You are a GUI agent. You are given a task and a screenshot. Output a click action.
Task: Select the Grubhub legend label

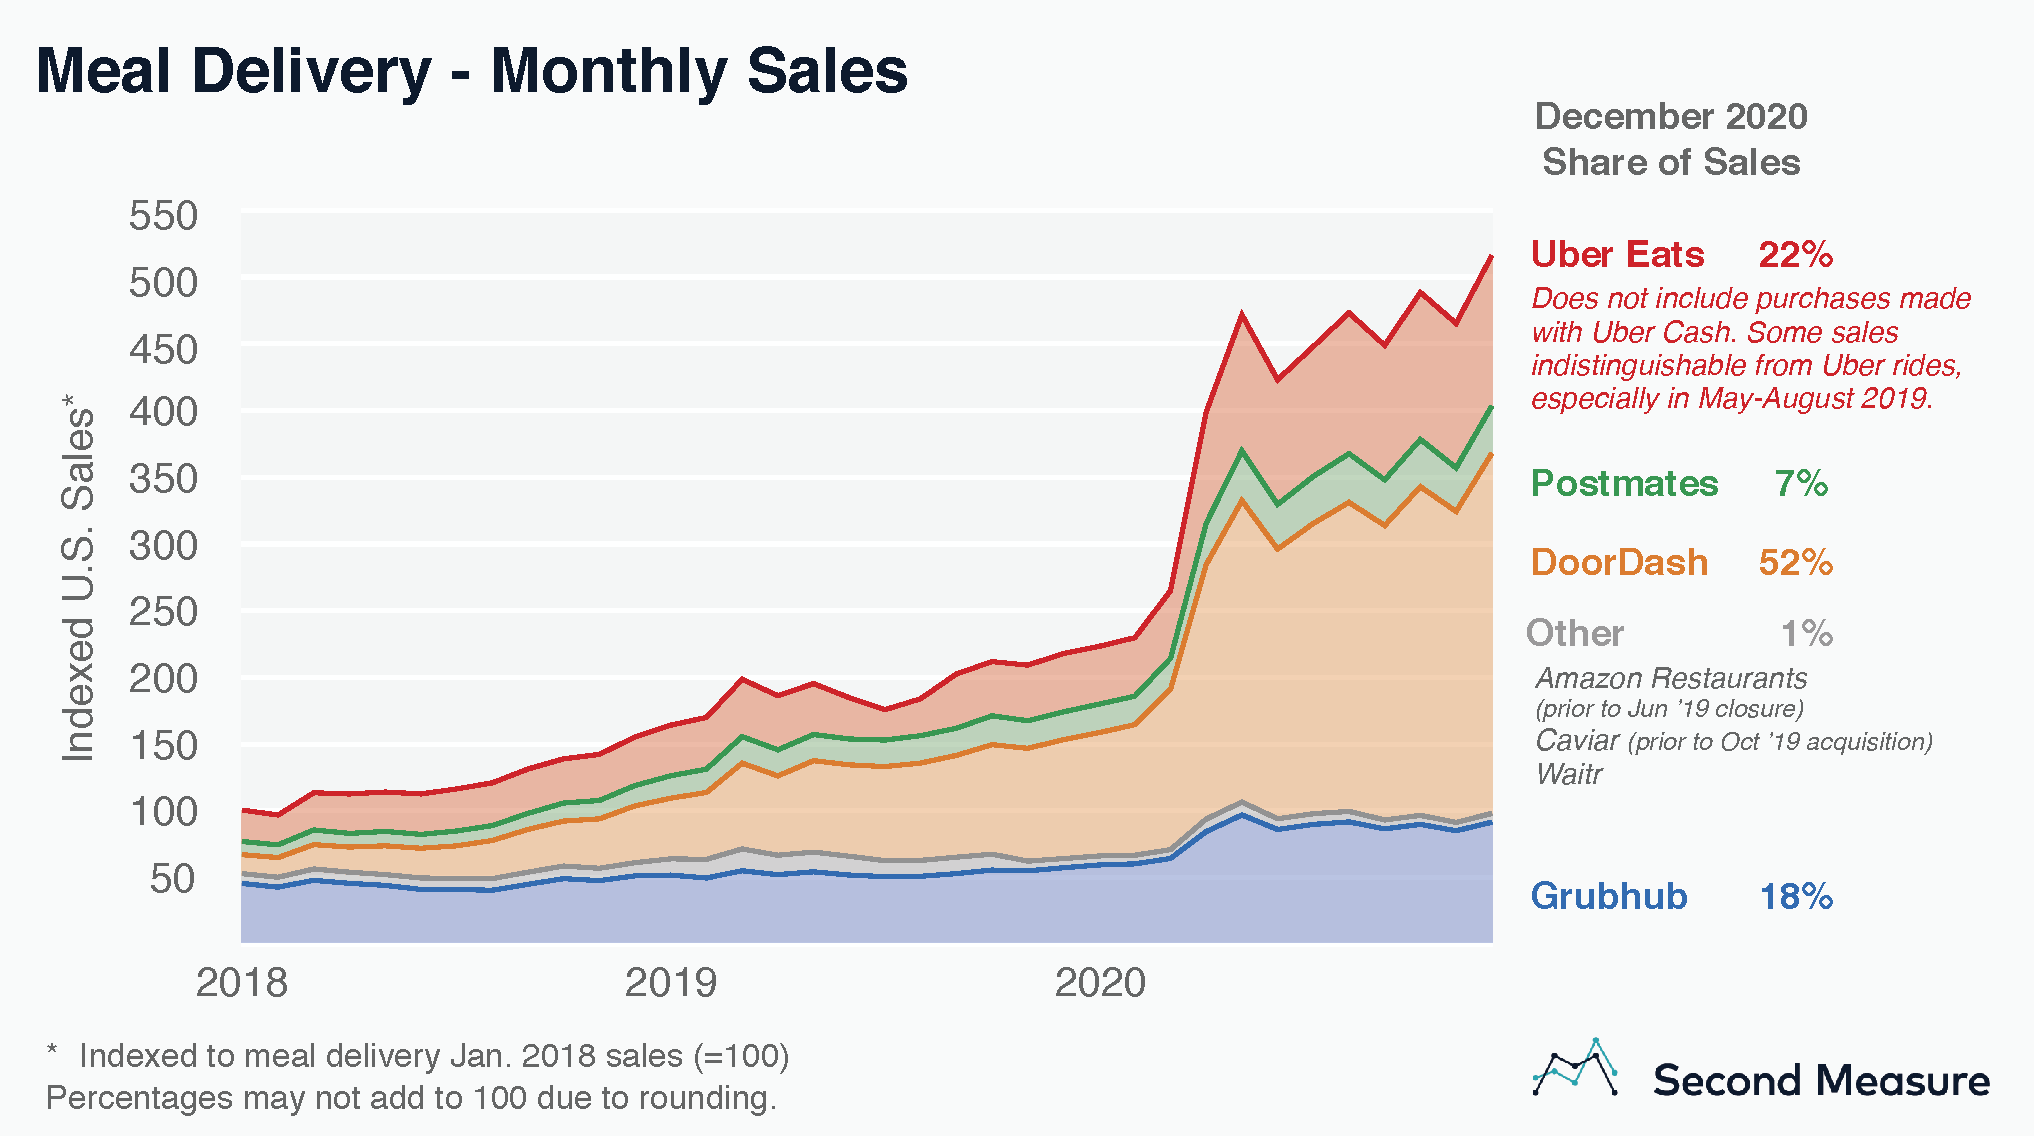pyautogui.click(x=1609, y=896)
